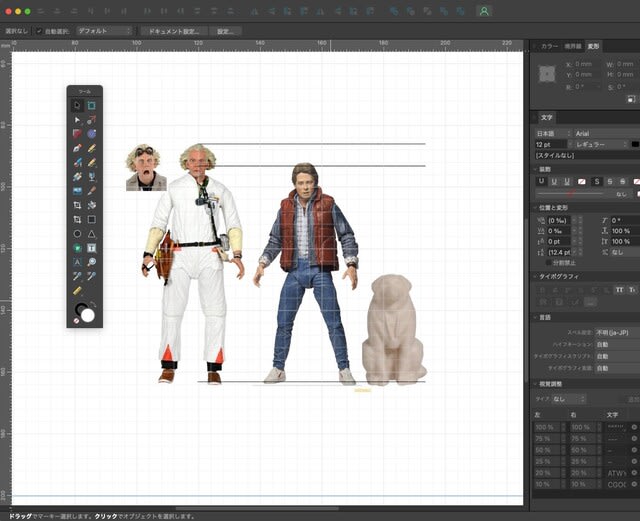
Task: Click the X position field in 変形
Action: (587, 64)
